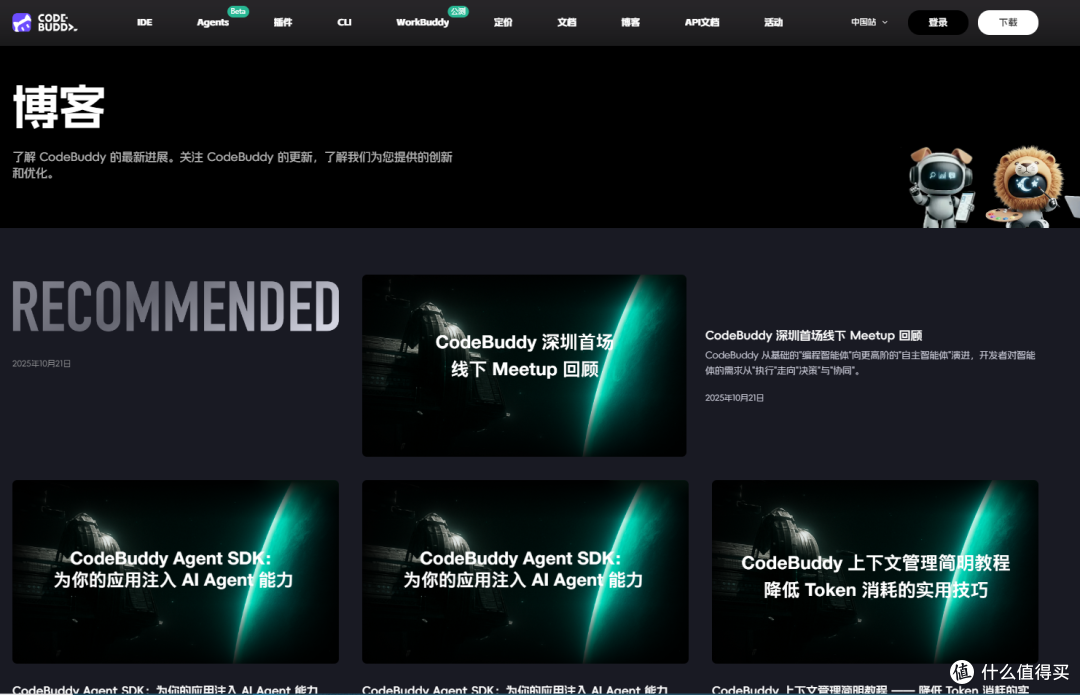
Task: Click the CodeBuddy logo in the header
Action: click(x=45, y=23)
